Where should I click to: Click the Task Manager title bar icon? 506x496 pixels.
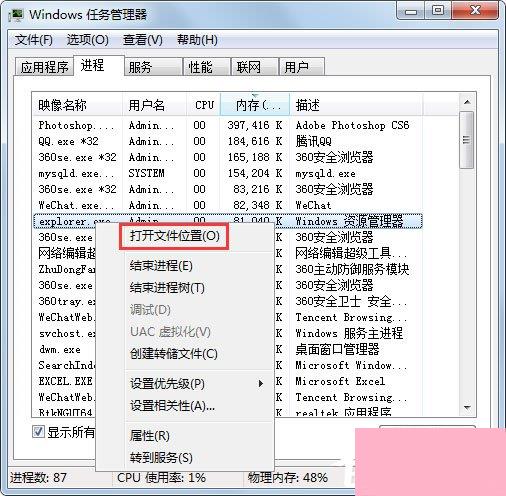[x=16, y=15]
